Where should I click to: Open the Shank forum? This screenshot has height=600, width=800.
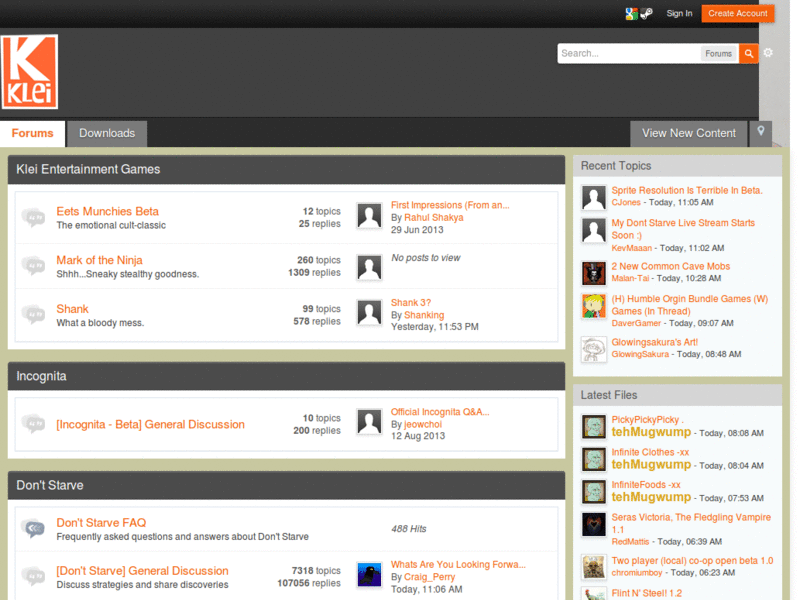(x=72, y=309)
